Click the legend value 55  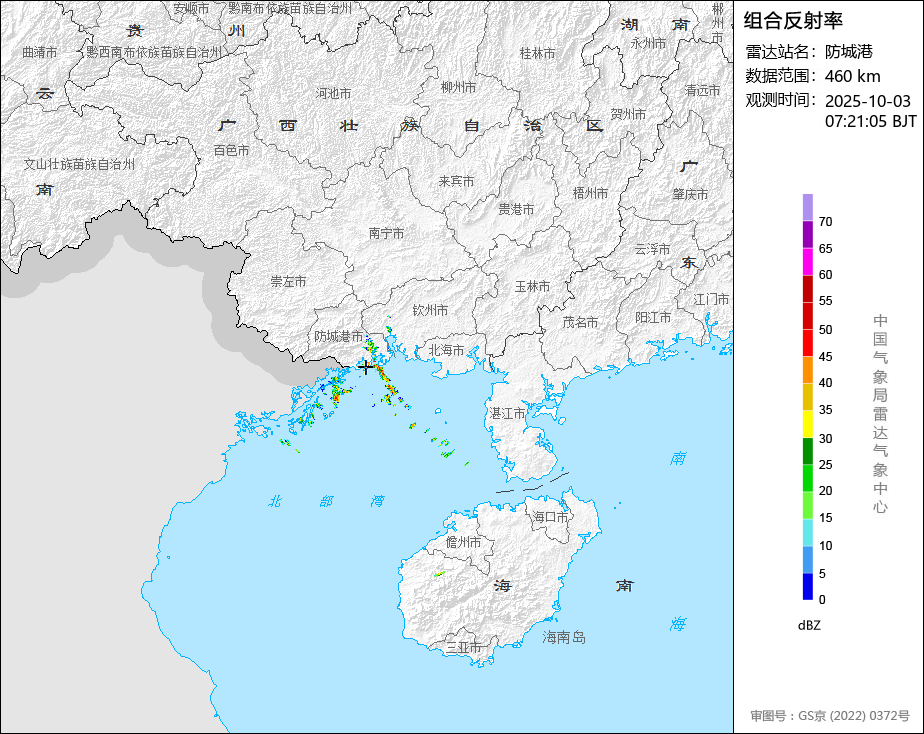pos(826,301)
